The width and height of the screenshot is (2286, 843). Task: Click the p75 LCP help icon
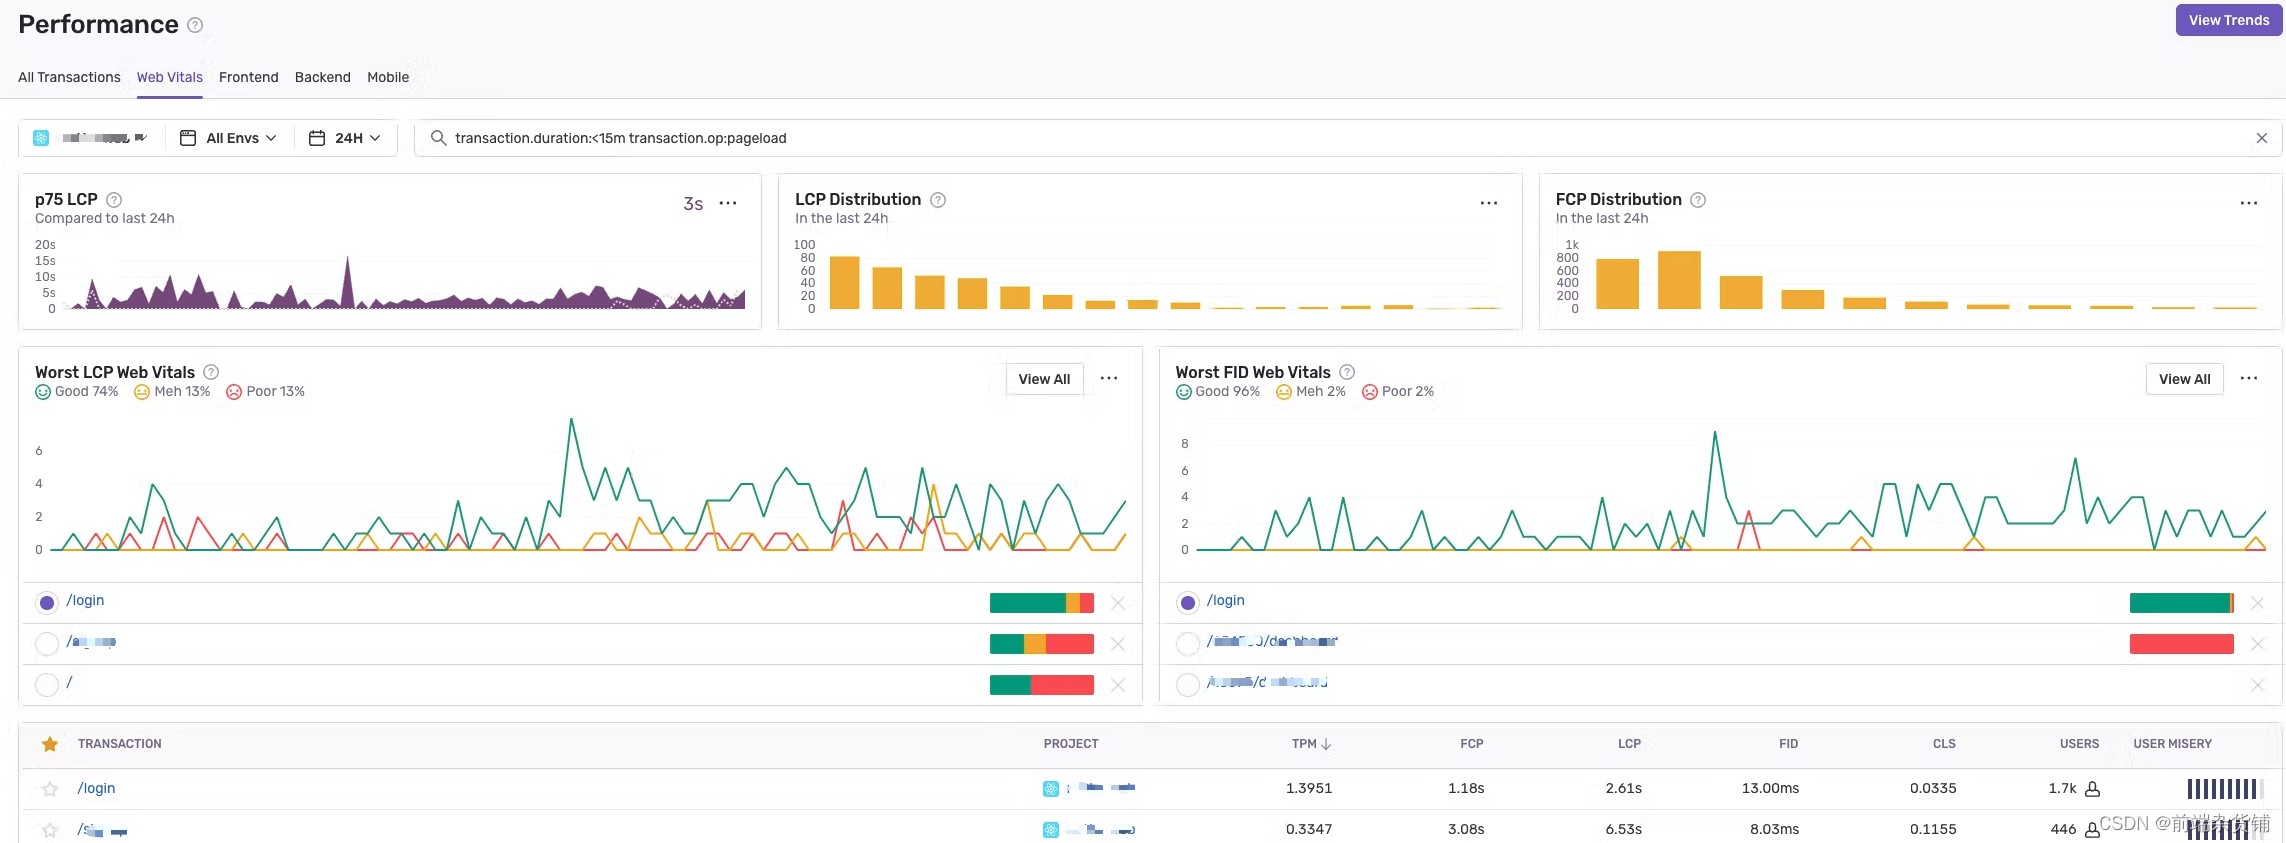114,200
